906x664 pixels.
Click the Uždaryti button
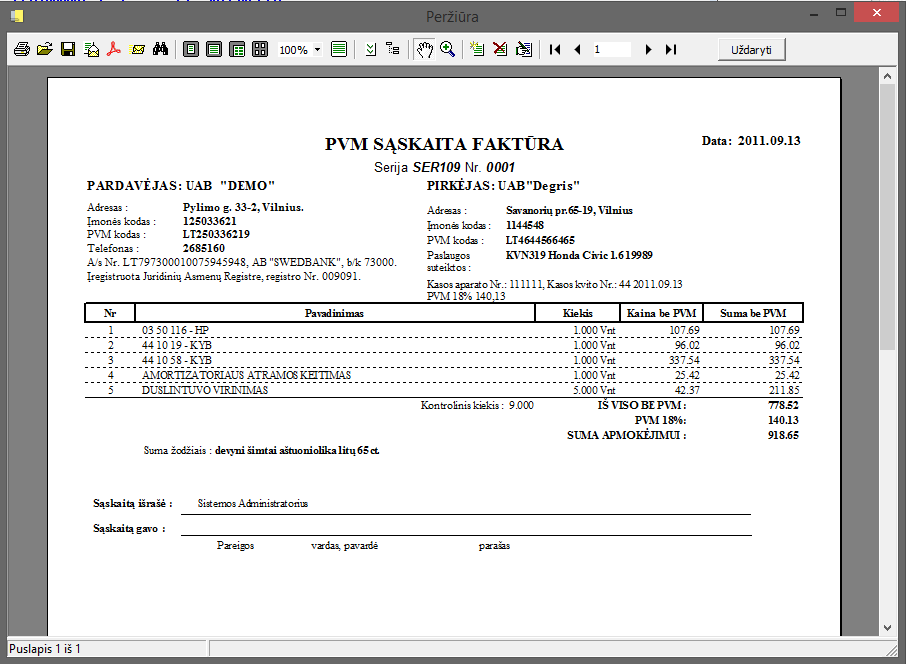[x=751, y=49]
